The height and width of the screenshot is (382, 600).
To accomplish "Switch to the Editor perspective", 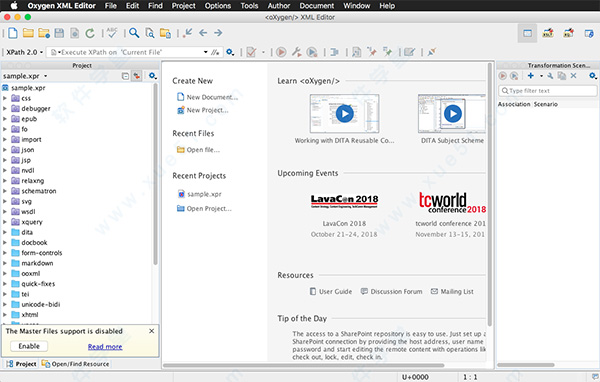I will [x=527, y=33].
